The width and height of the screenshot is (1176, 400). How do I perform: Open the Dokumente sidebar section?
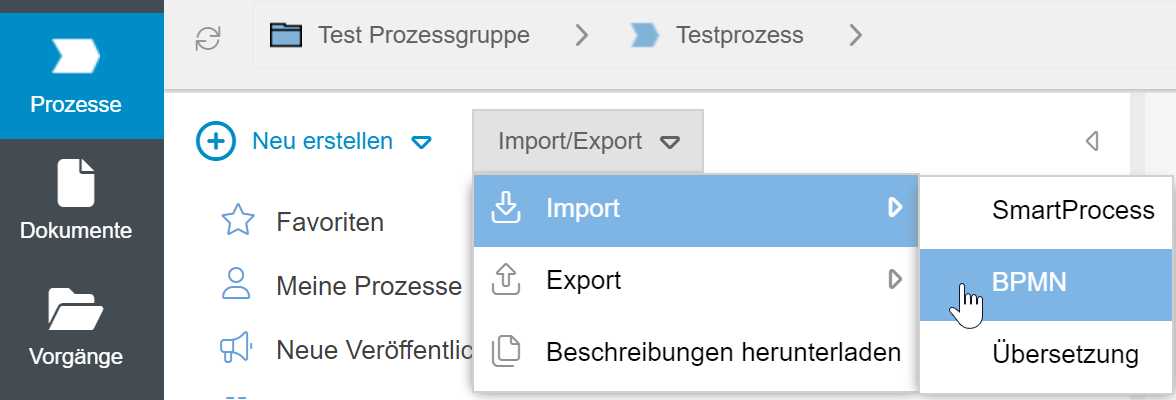coord(76,202)
